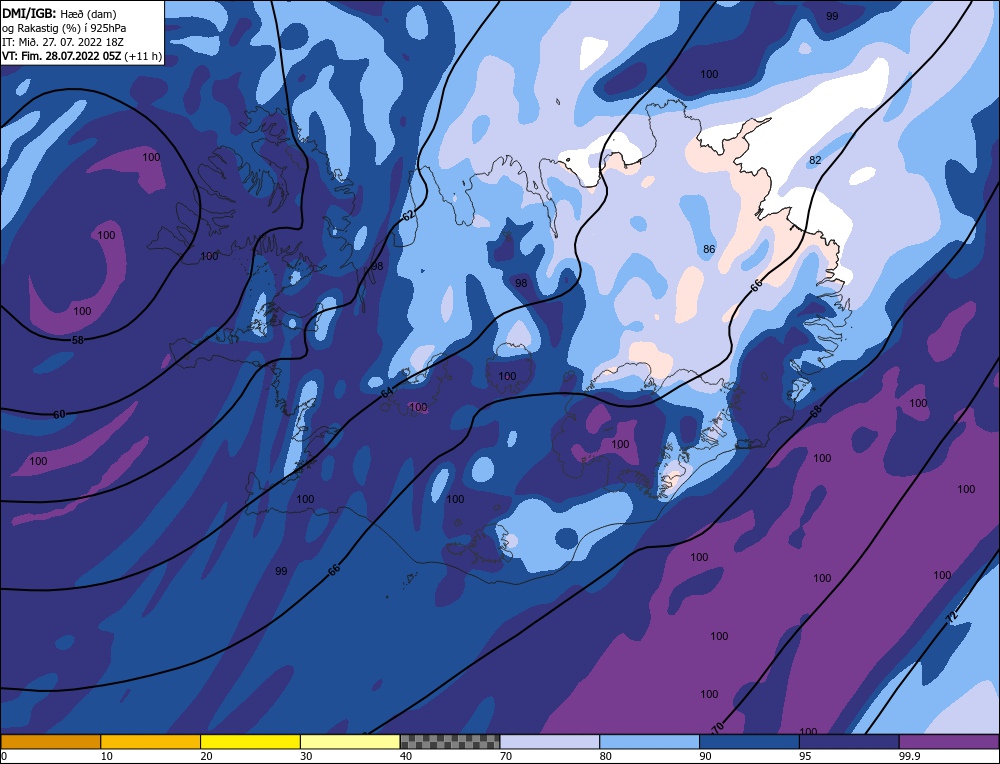Click the legend tick label '30'

click(306, 756)
